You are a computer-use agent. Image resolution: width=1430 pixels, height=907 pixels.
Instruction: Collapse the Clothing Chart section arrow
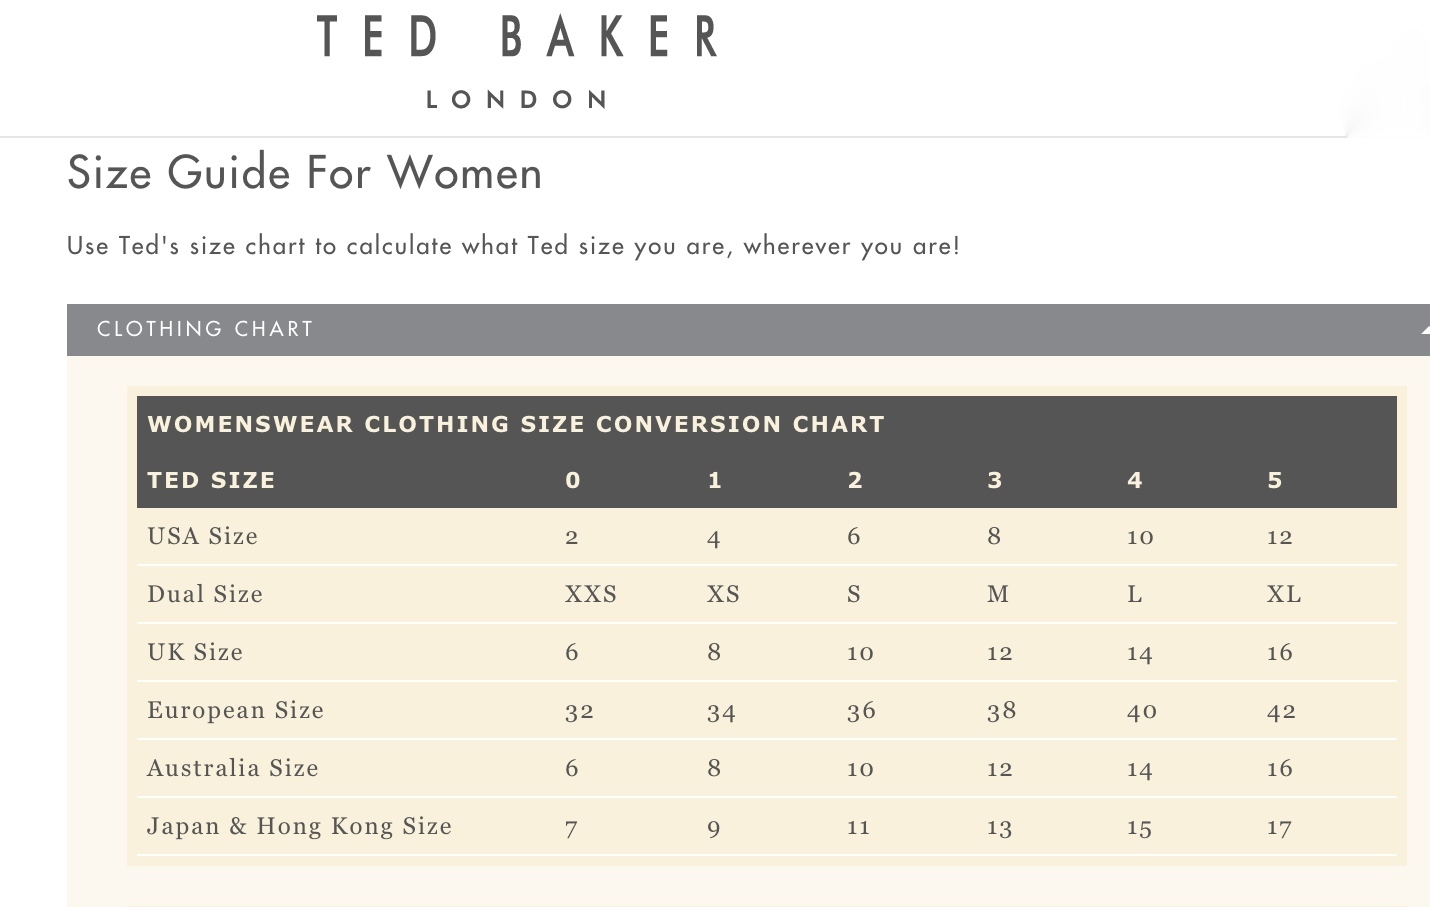[1424, 329]
